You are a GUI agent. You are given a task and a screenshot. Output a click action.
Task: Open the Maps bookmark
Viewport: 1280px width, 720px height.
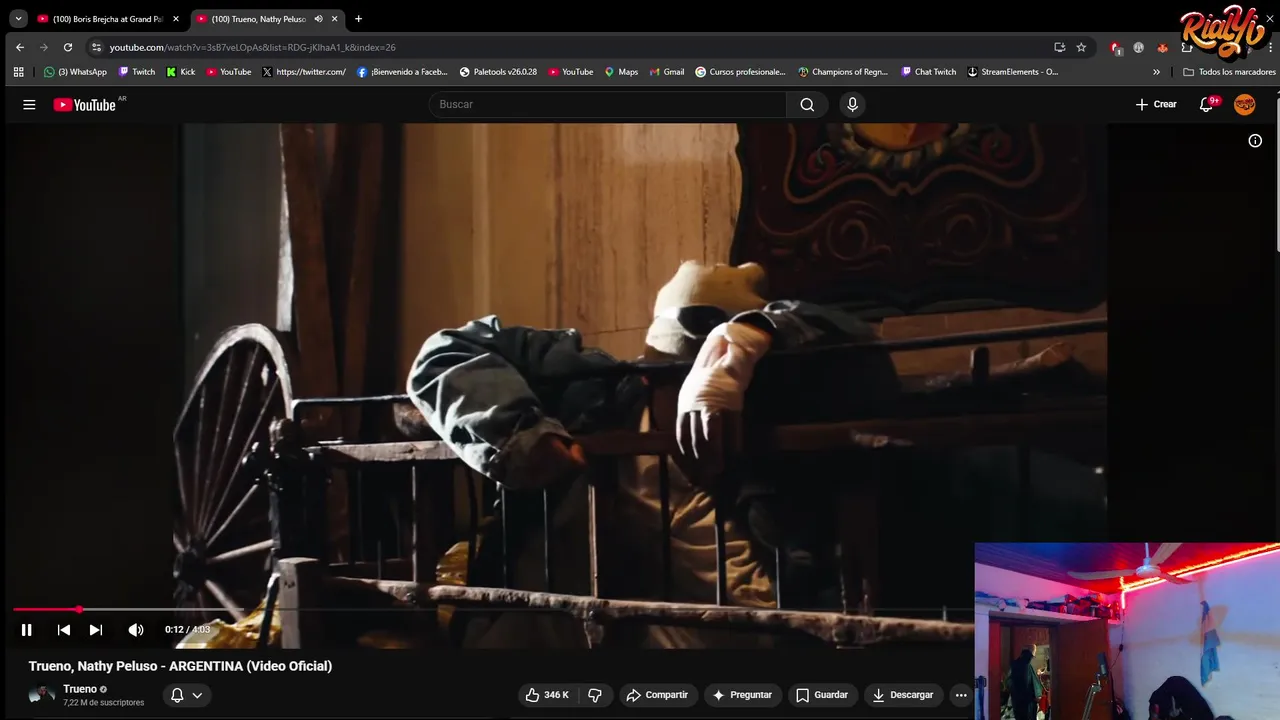[x=621, y=72]
